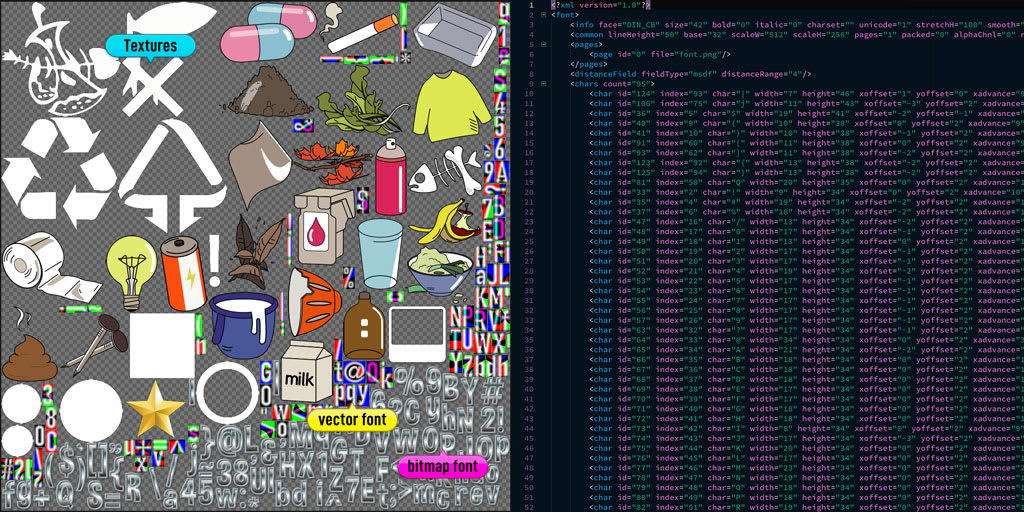The height and width of the screenshot is (512, 1024).
Task: Select the milk carton sprite
Action: 307,371
